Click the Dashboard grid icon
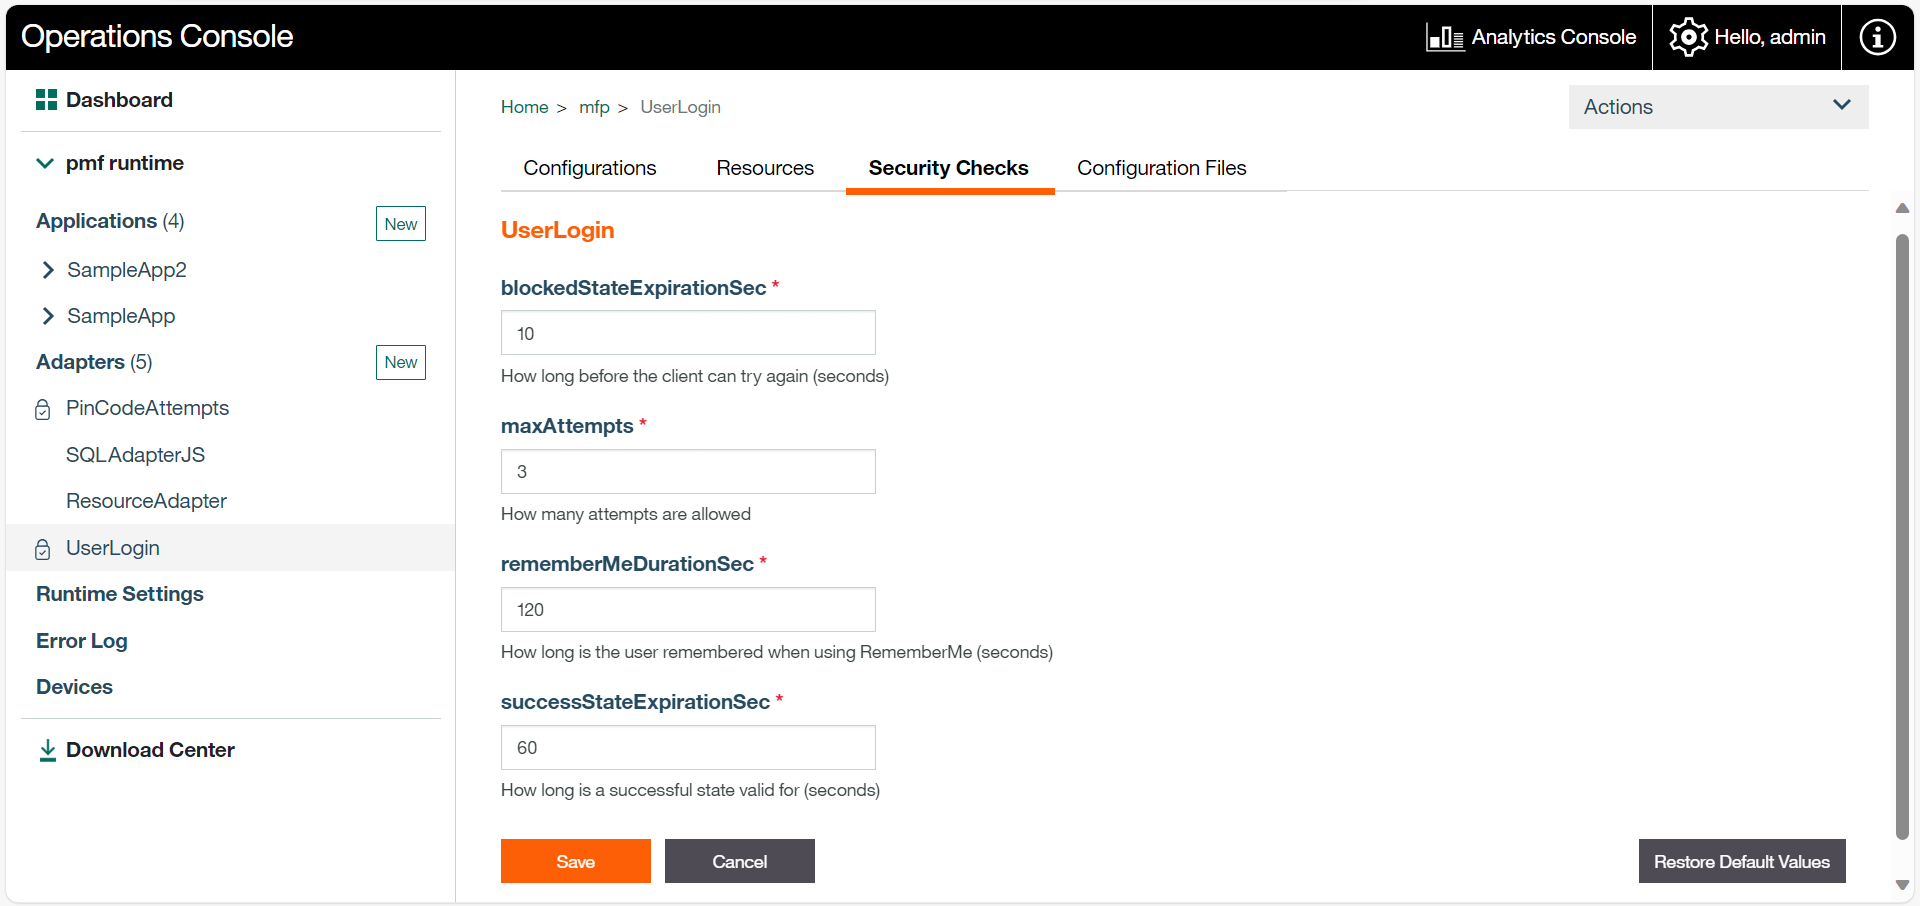This screenshot has width=1920, height=906. (46, 100)
